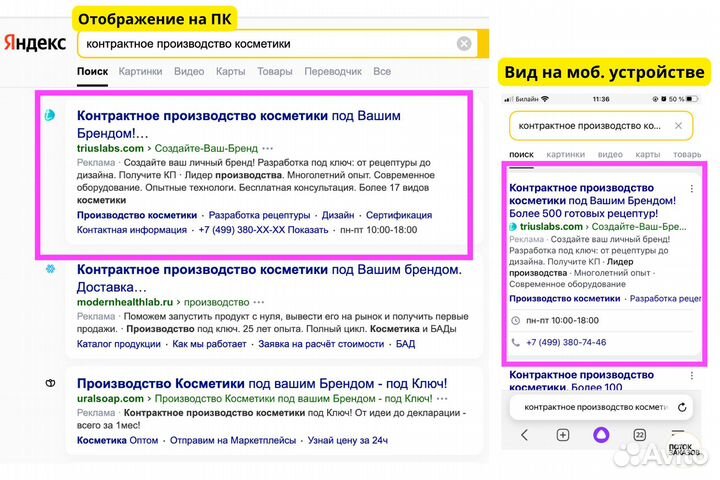This screenshot has width=720, height=480.
Task: Click the Яндекс logo
Action: (35, 43)
